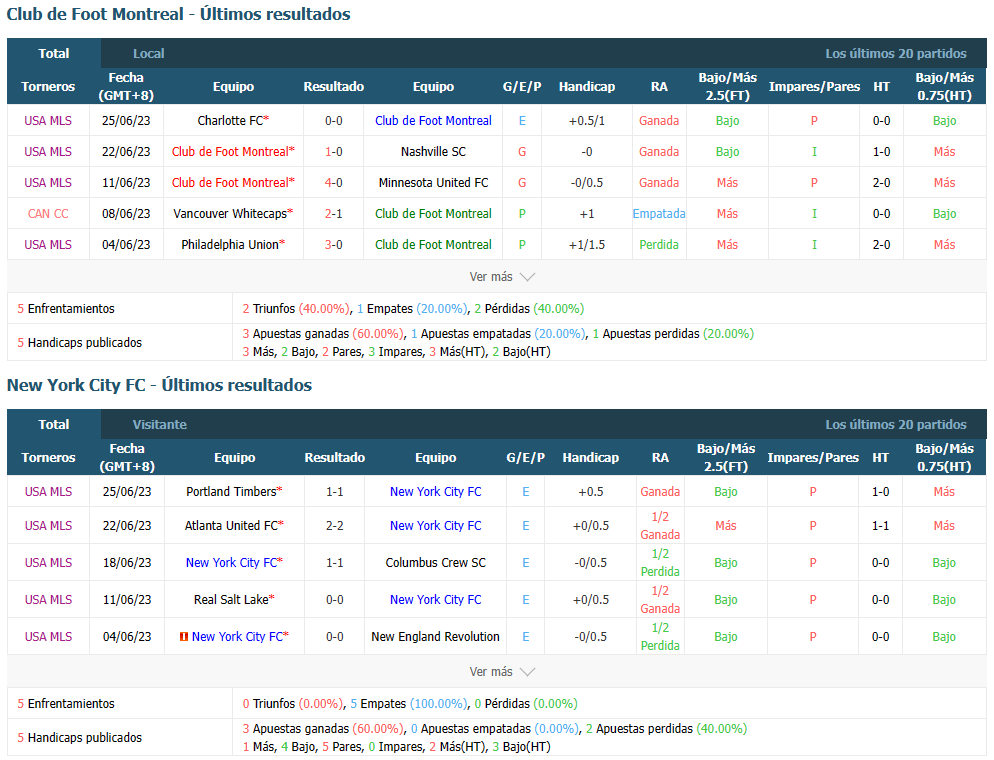Click the 18/06/23 date cell
Viewport: 994px width, 760px height.
(x=127, y=562)
